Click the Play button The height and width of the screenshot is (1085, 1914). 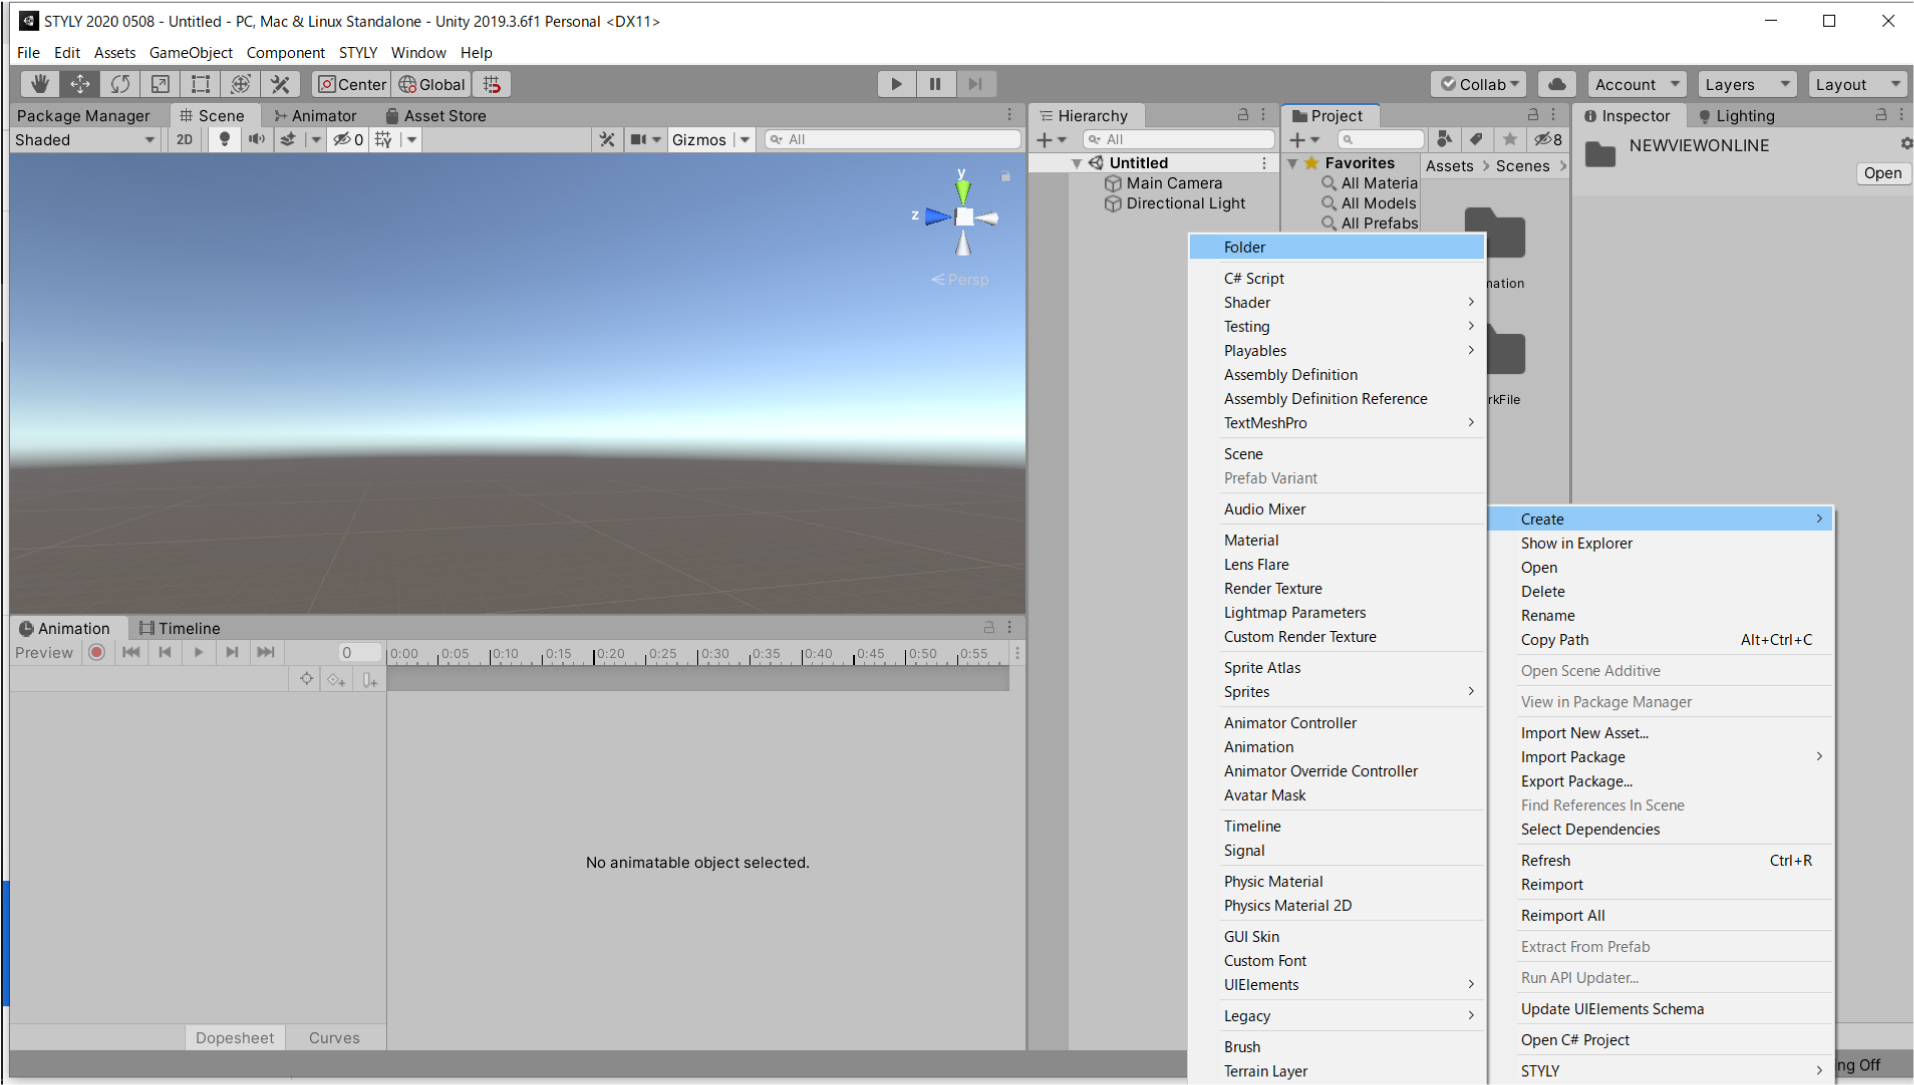coord(896,84)
